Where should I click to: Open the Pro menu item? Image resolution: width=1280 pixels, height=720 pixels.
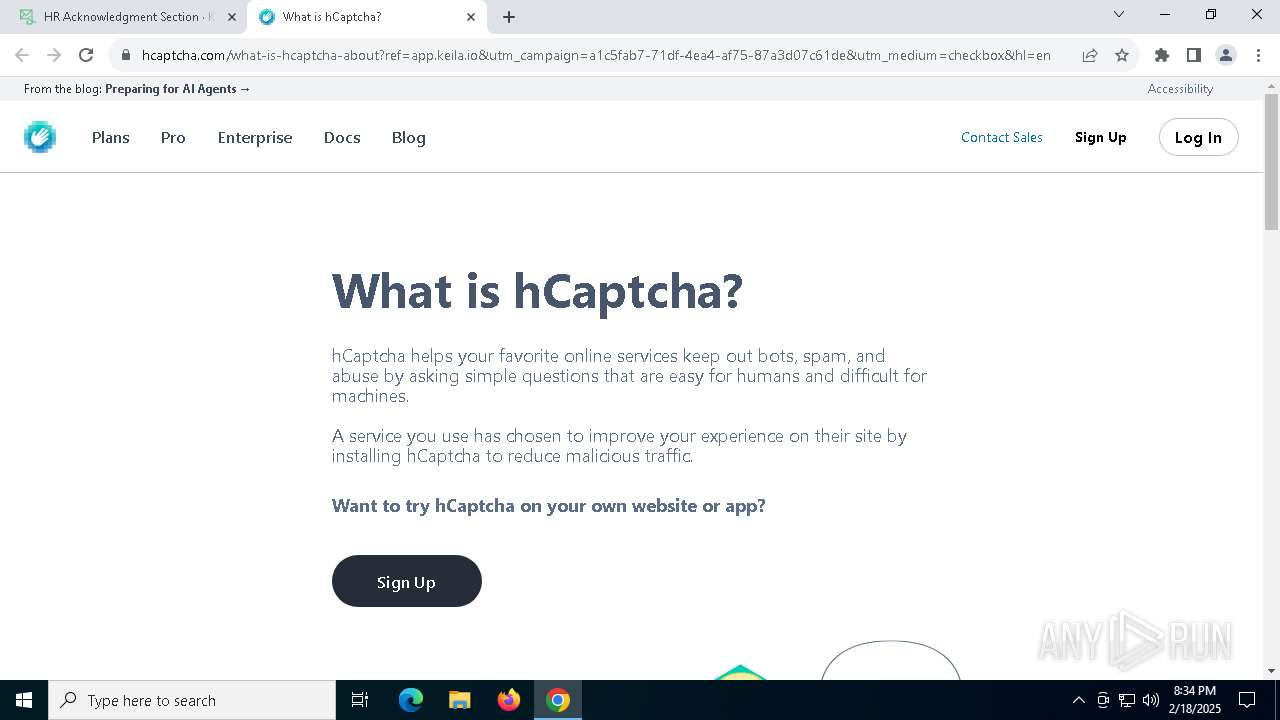(x=173, y=137)
